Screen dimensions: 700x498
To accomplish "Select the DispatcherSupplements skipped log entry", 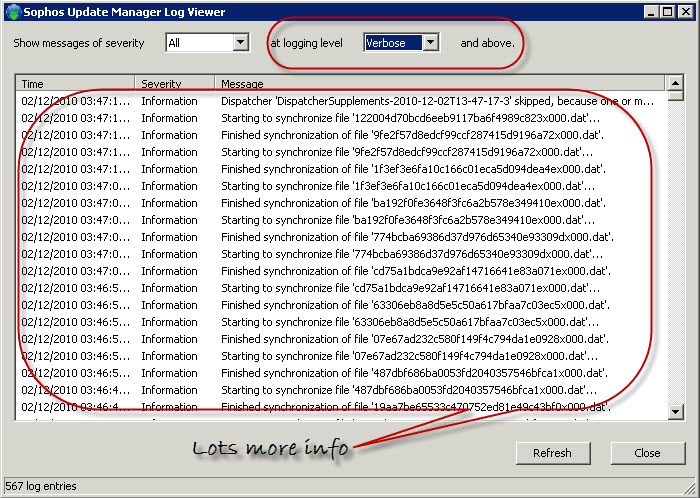I will (340, 101).
